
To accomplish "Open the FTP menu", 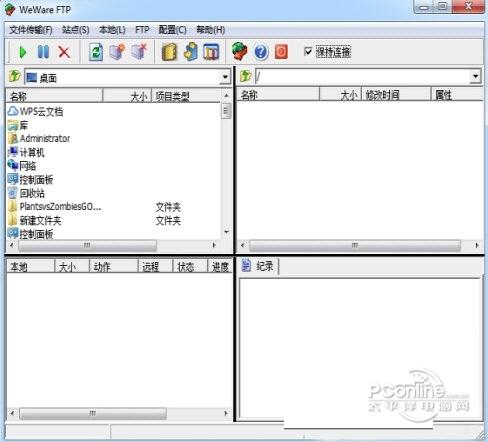I will pos(142,30).
